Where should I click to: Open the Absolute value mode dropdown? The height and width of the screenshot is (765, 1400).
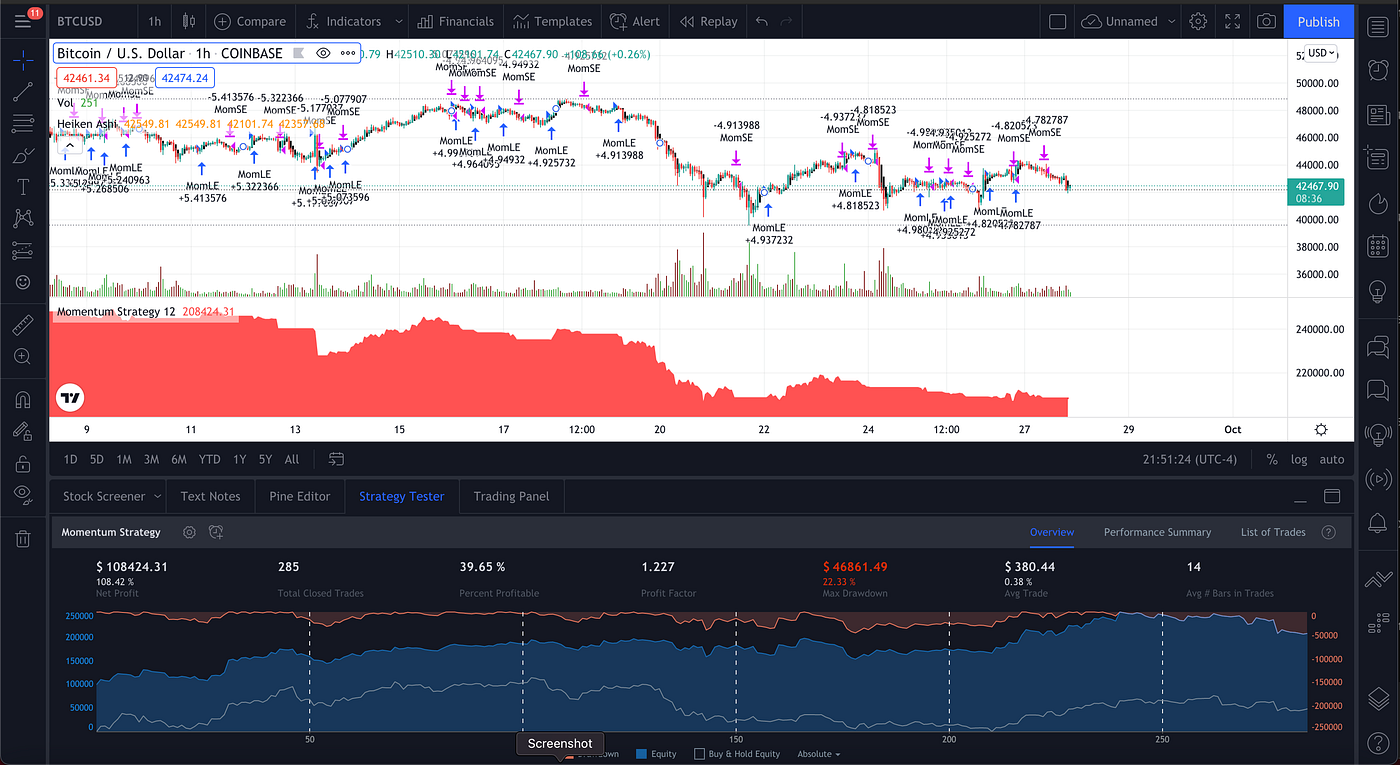(818, 754)
